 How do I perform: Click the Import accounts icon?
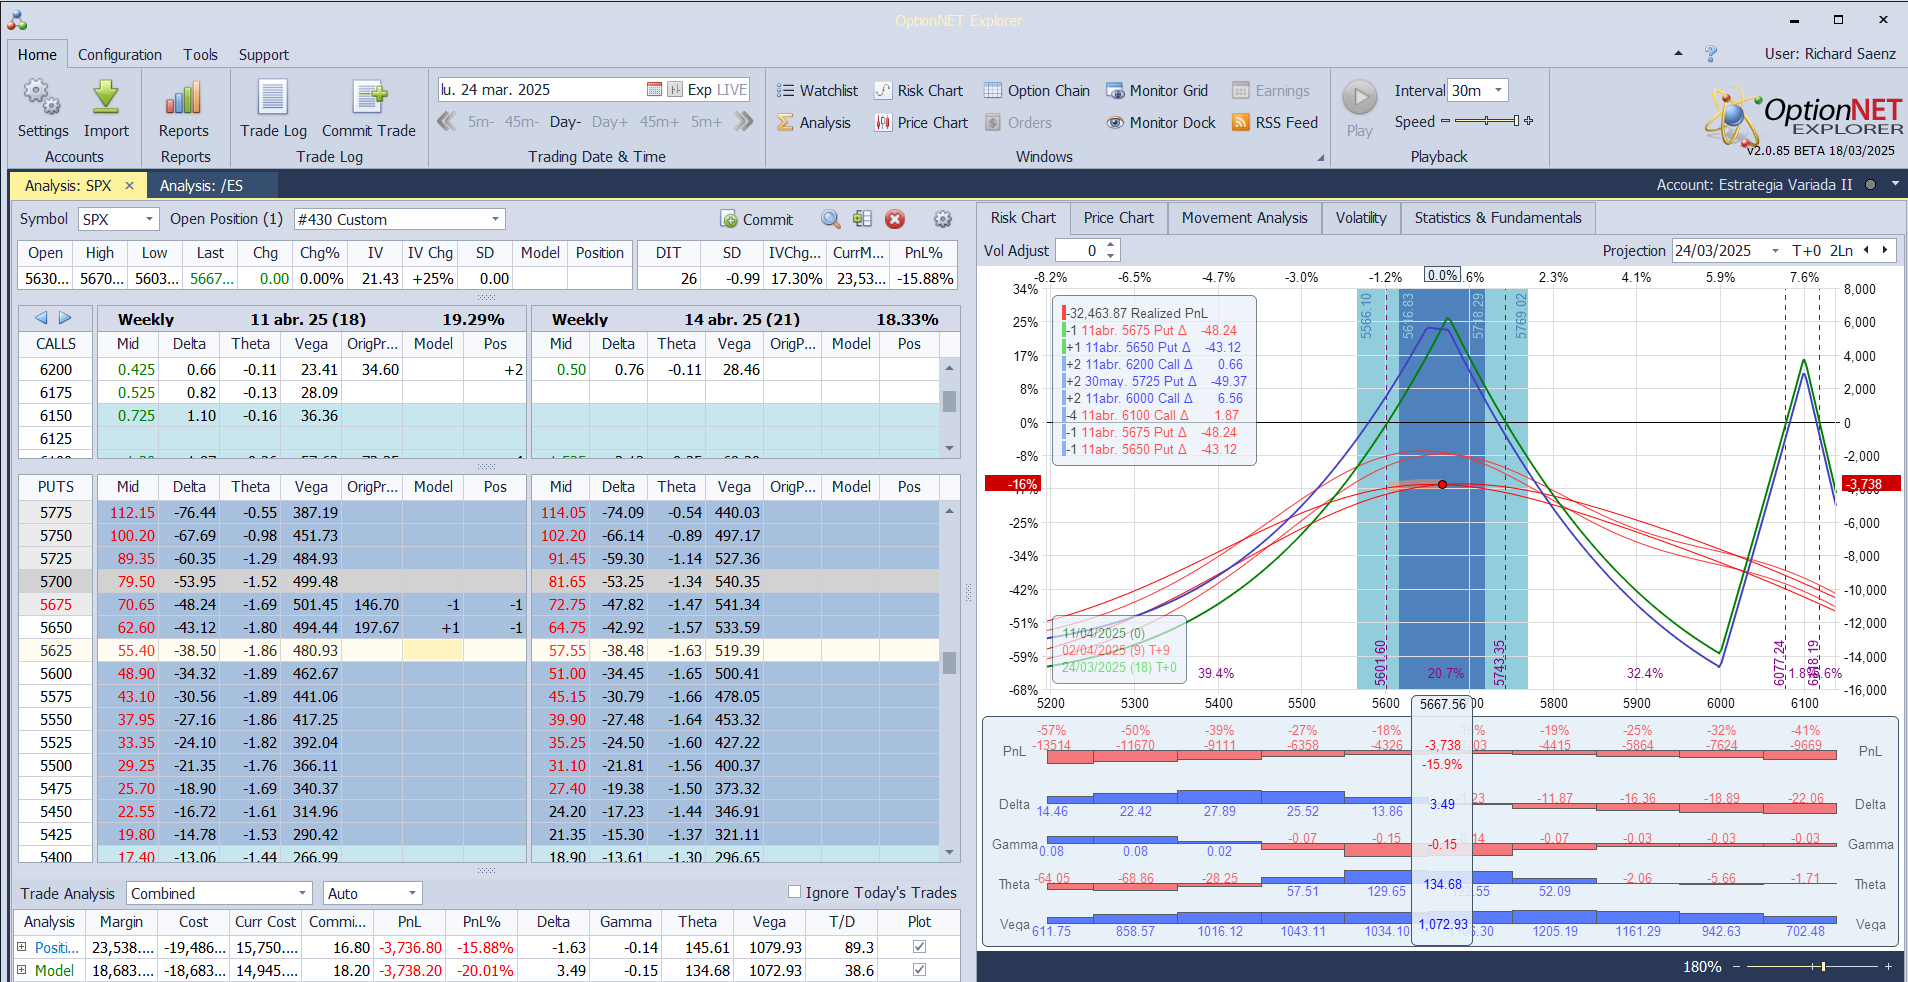coord(106,108)
